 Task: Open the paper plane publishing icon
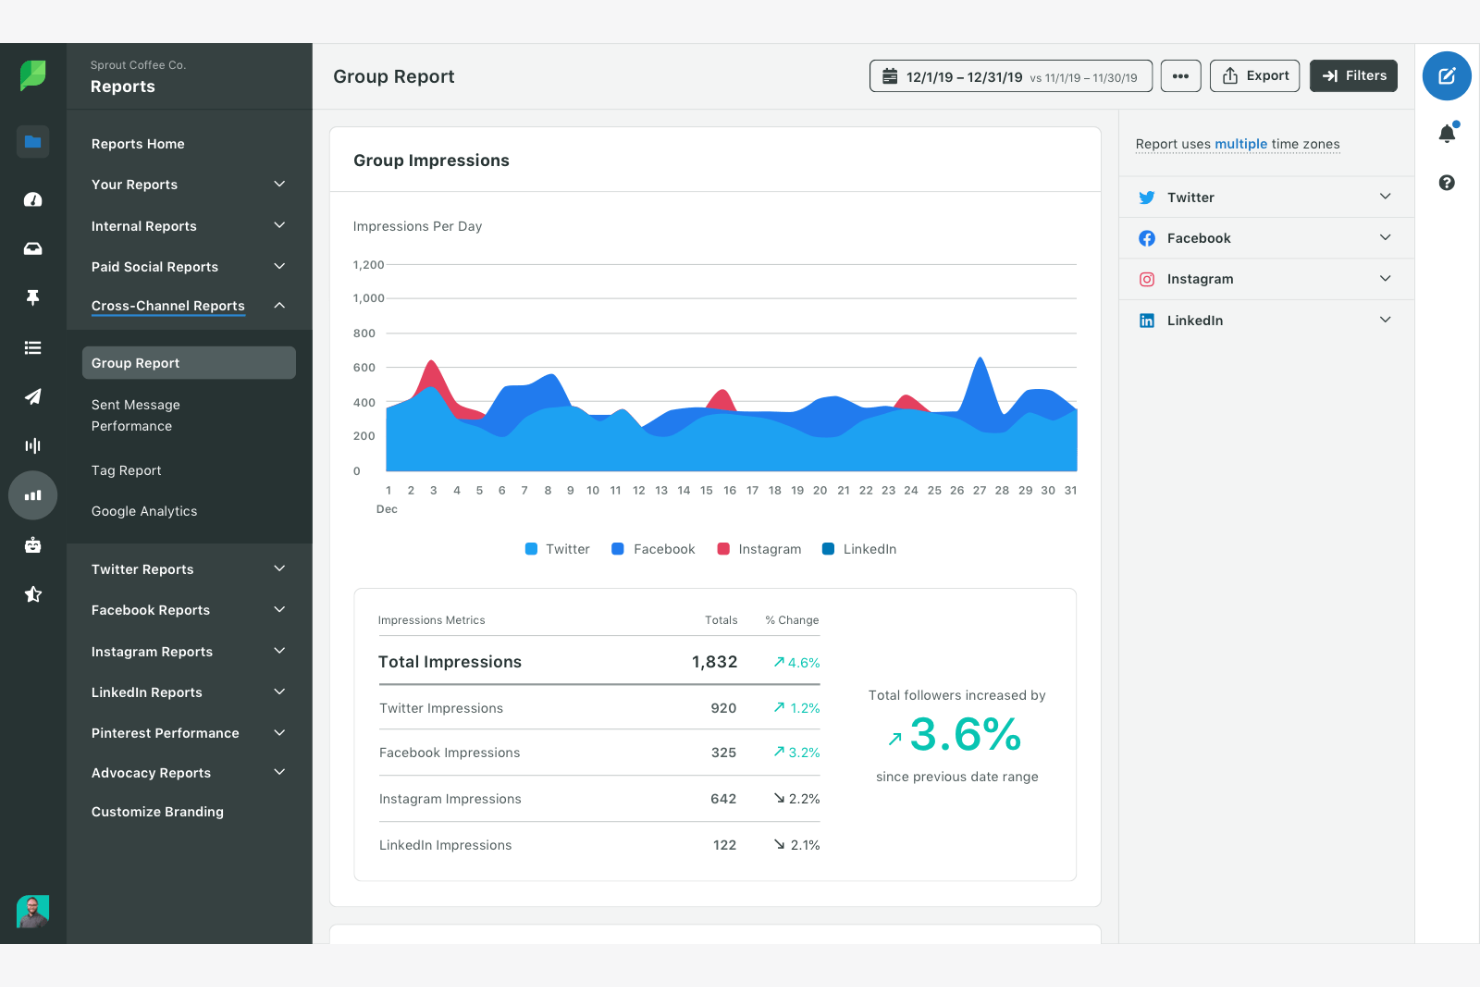click(x=33, y=397)
